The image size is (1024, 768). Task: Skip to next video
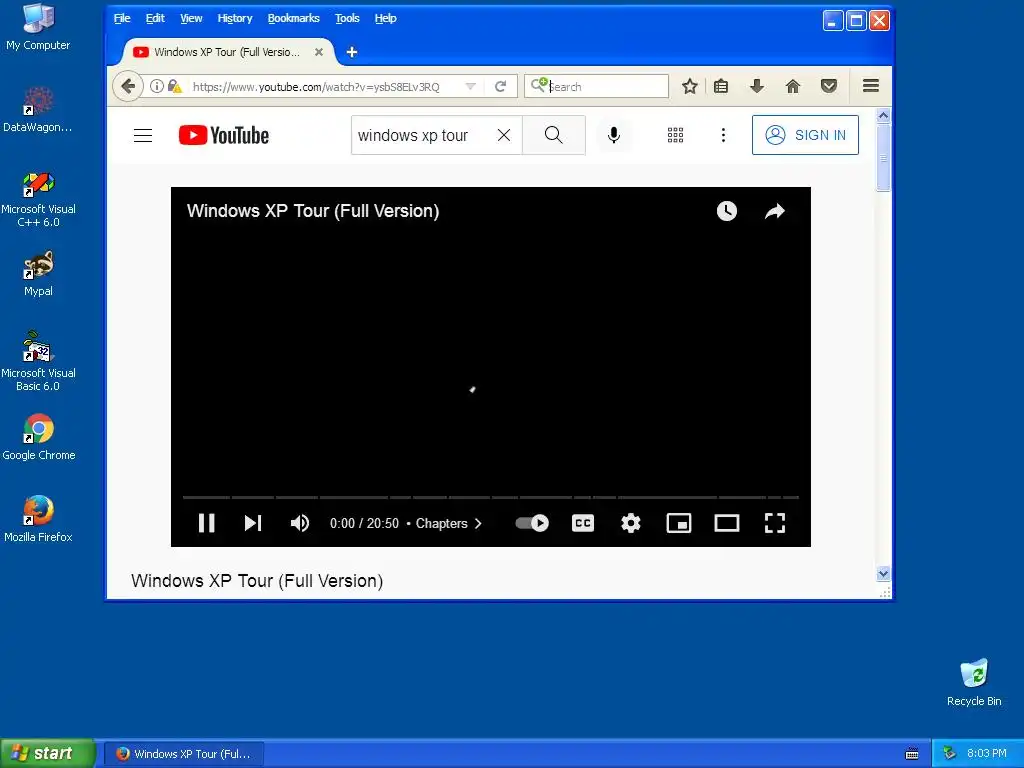253,523
